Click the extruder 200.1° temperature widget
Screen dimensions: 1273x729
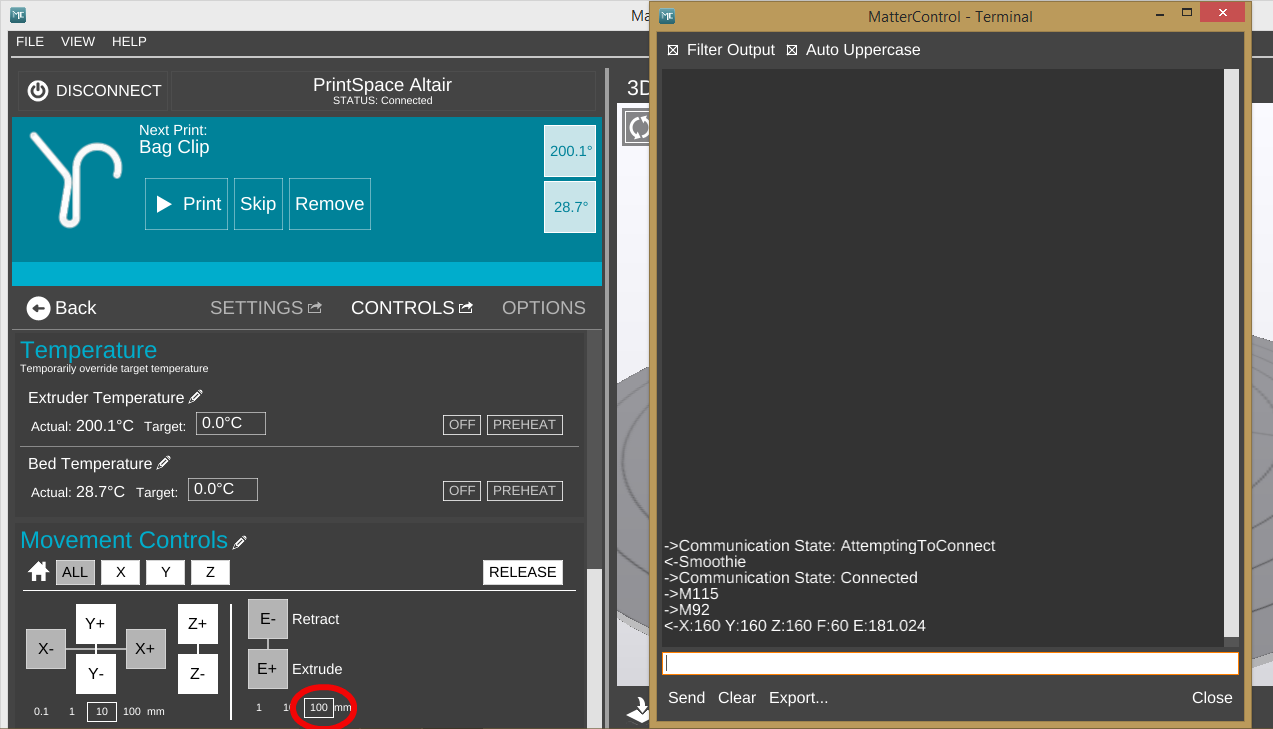coord(570,151)
